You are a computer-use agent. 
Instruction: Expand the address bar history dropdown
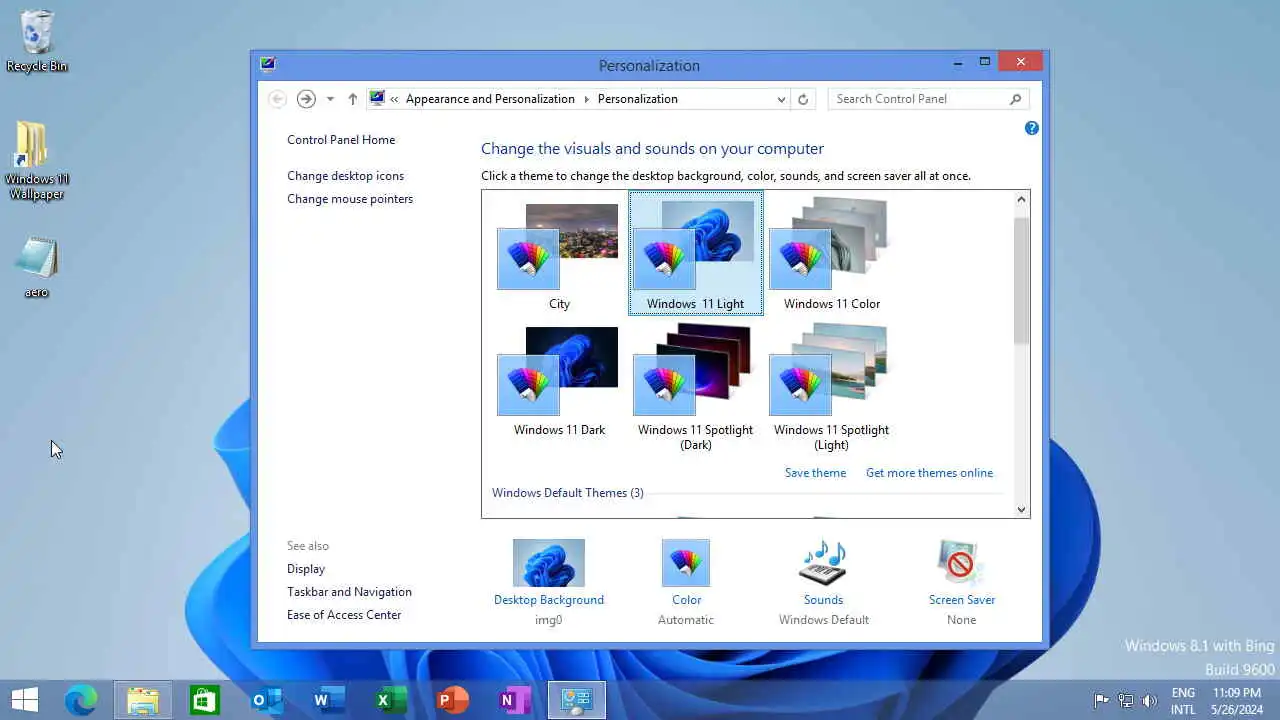coord(781,99)
